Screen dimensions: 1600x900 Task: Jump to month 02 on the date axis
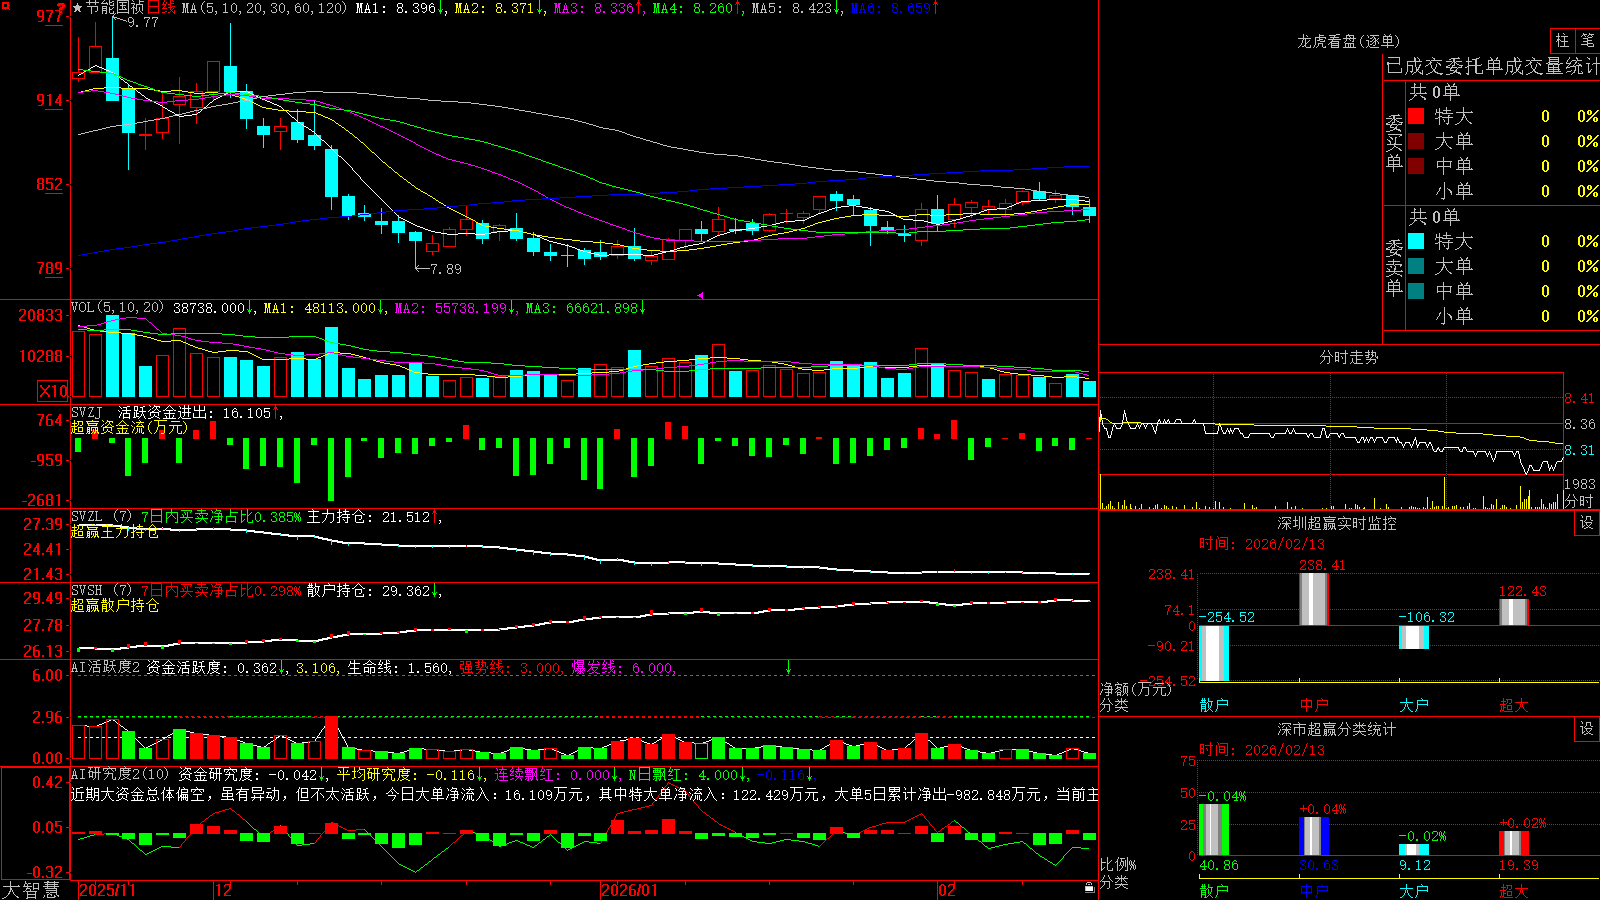946,890
